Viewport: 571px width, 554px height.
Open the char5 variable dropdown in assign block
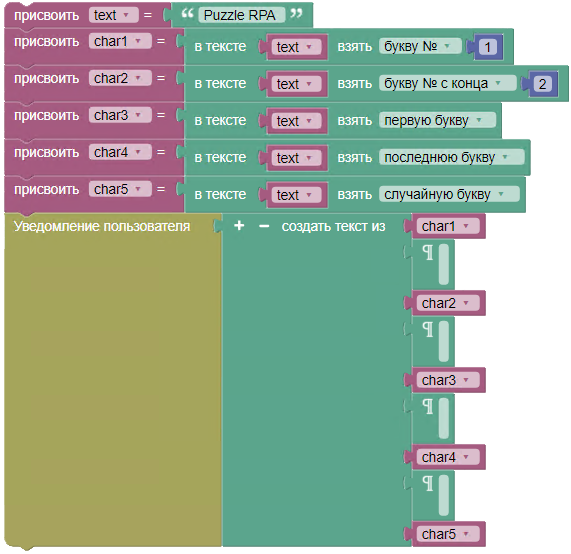point(120,189)
